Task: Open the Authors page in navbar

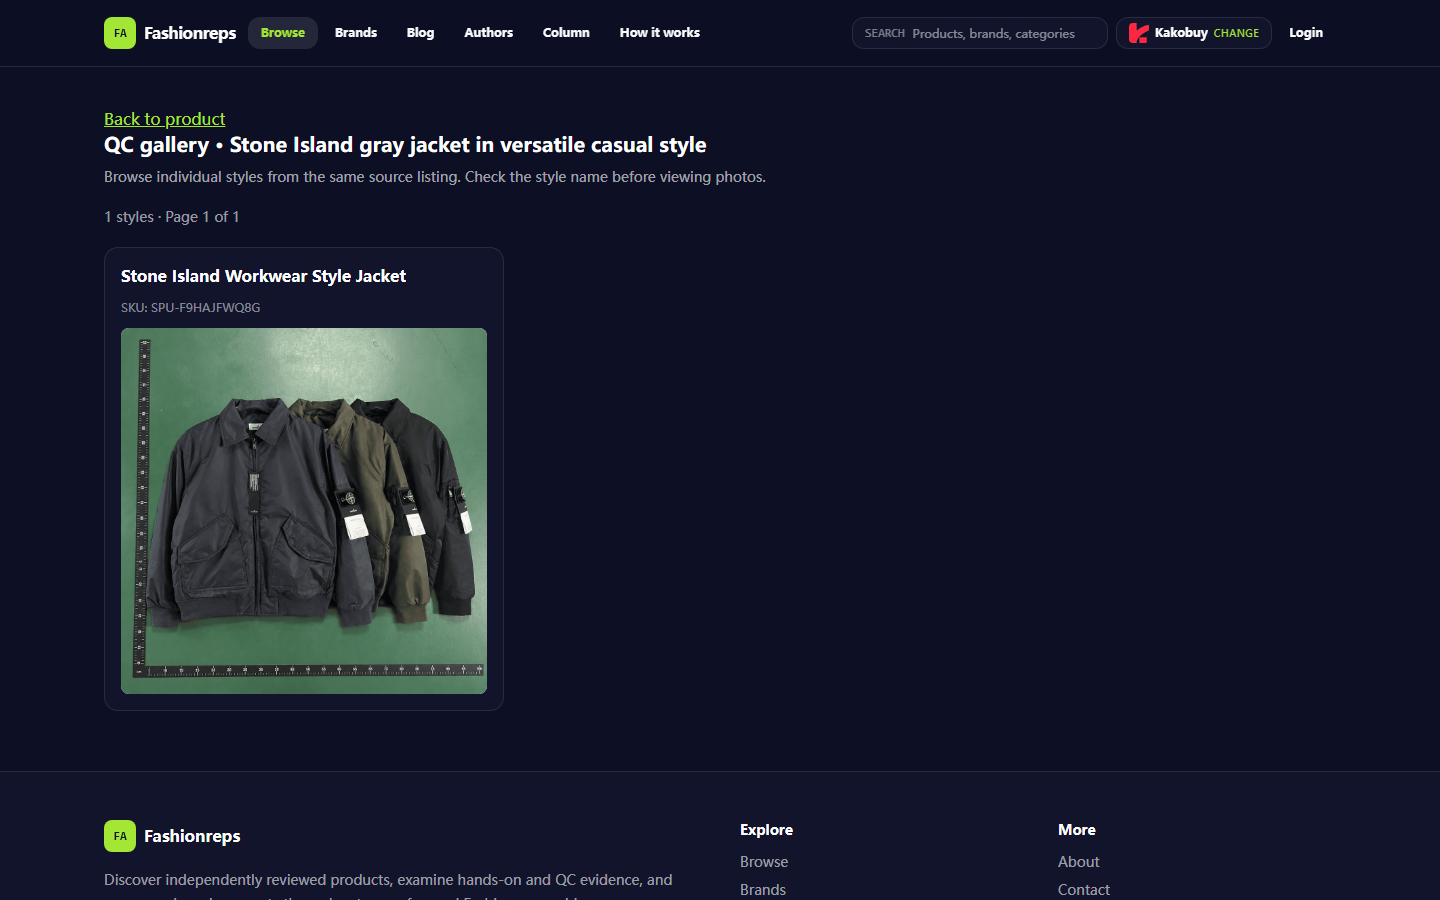Action: coord(488,33)
